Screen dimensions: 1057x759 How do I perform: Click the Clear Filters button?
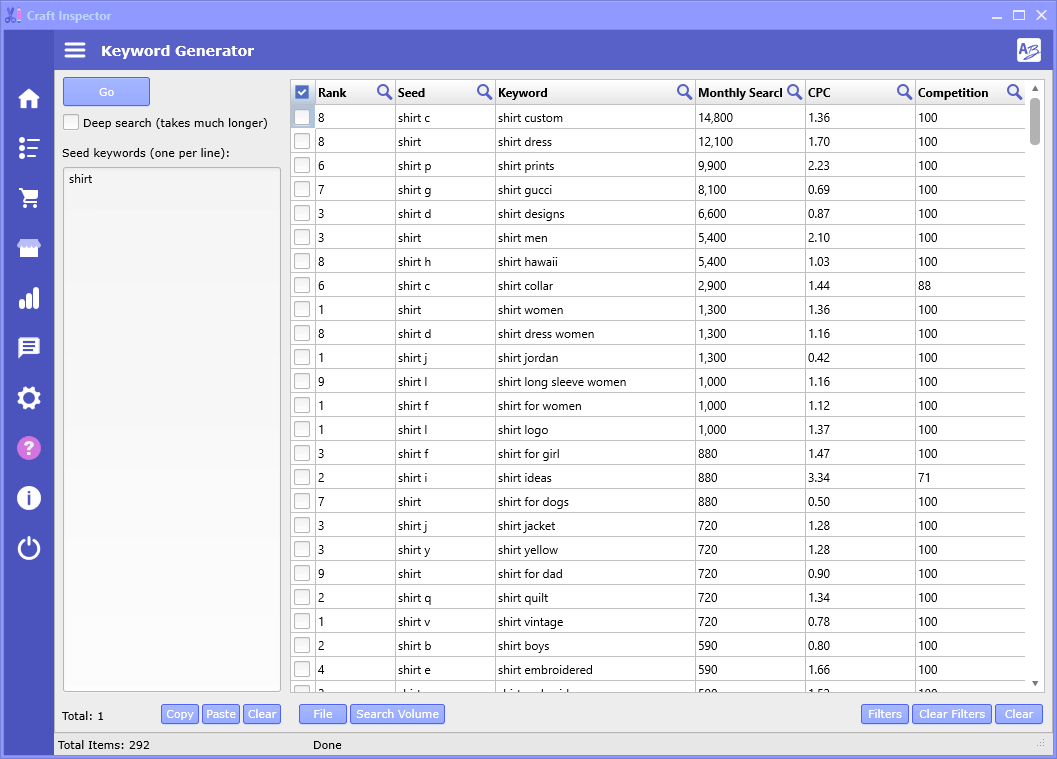tap(951, 714)
